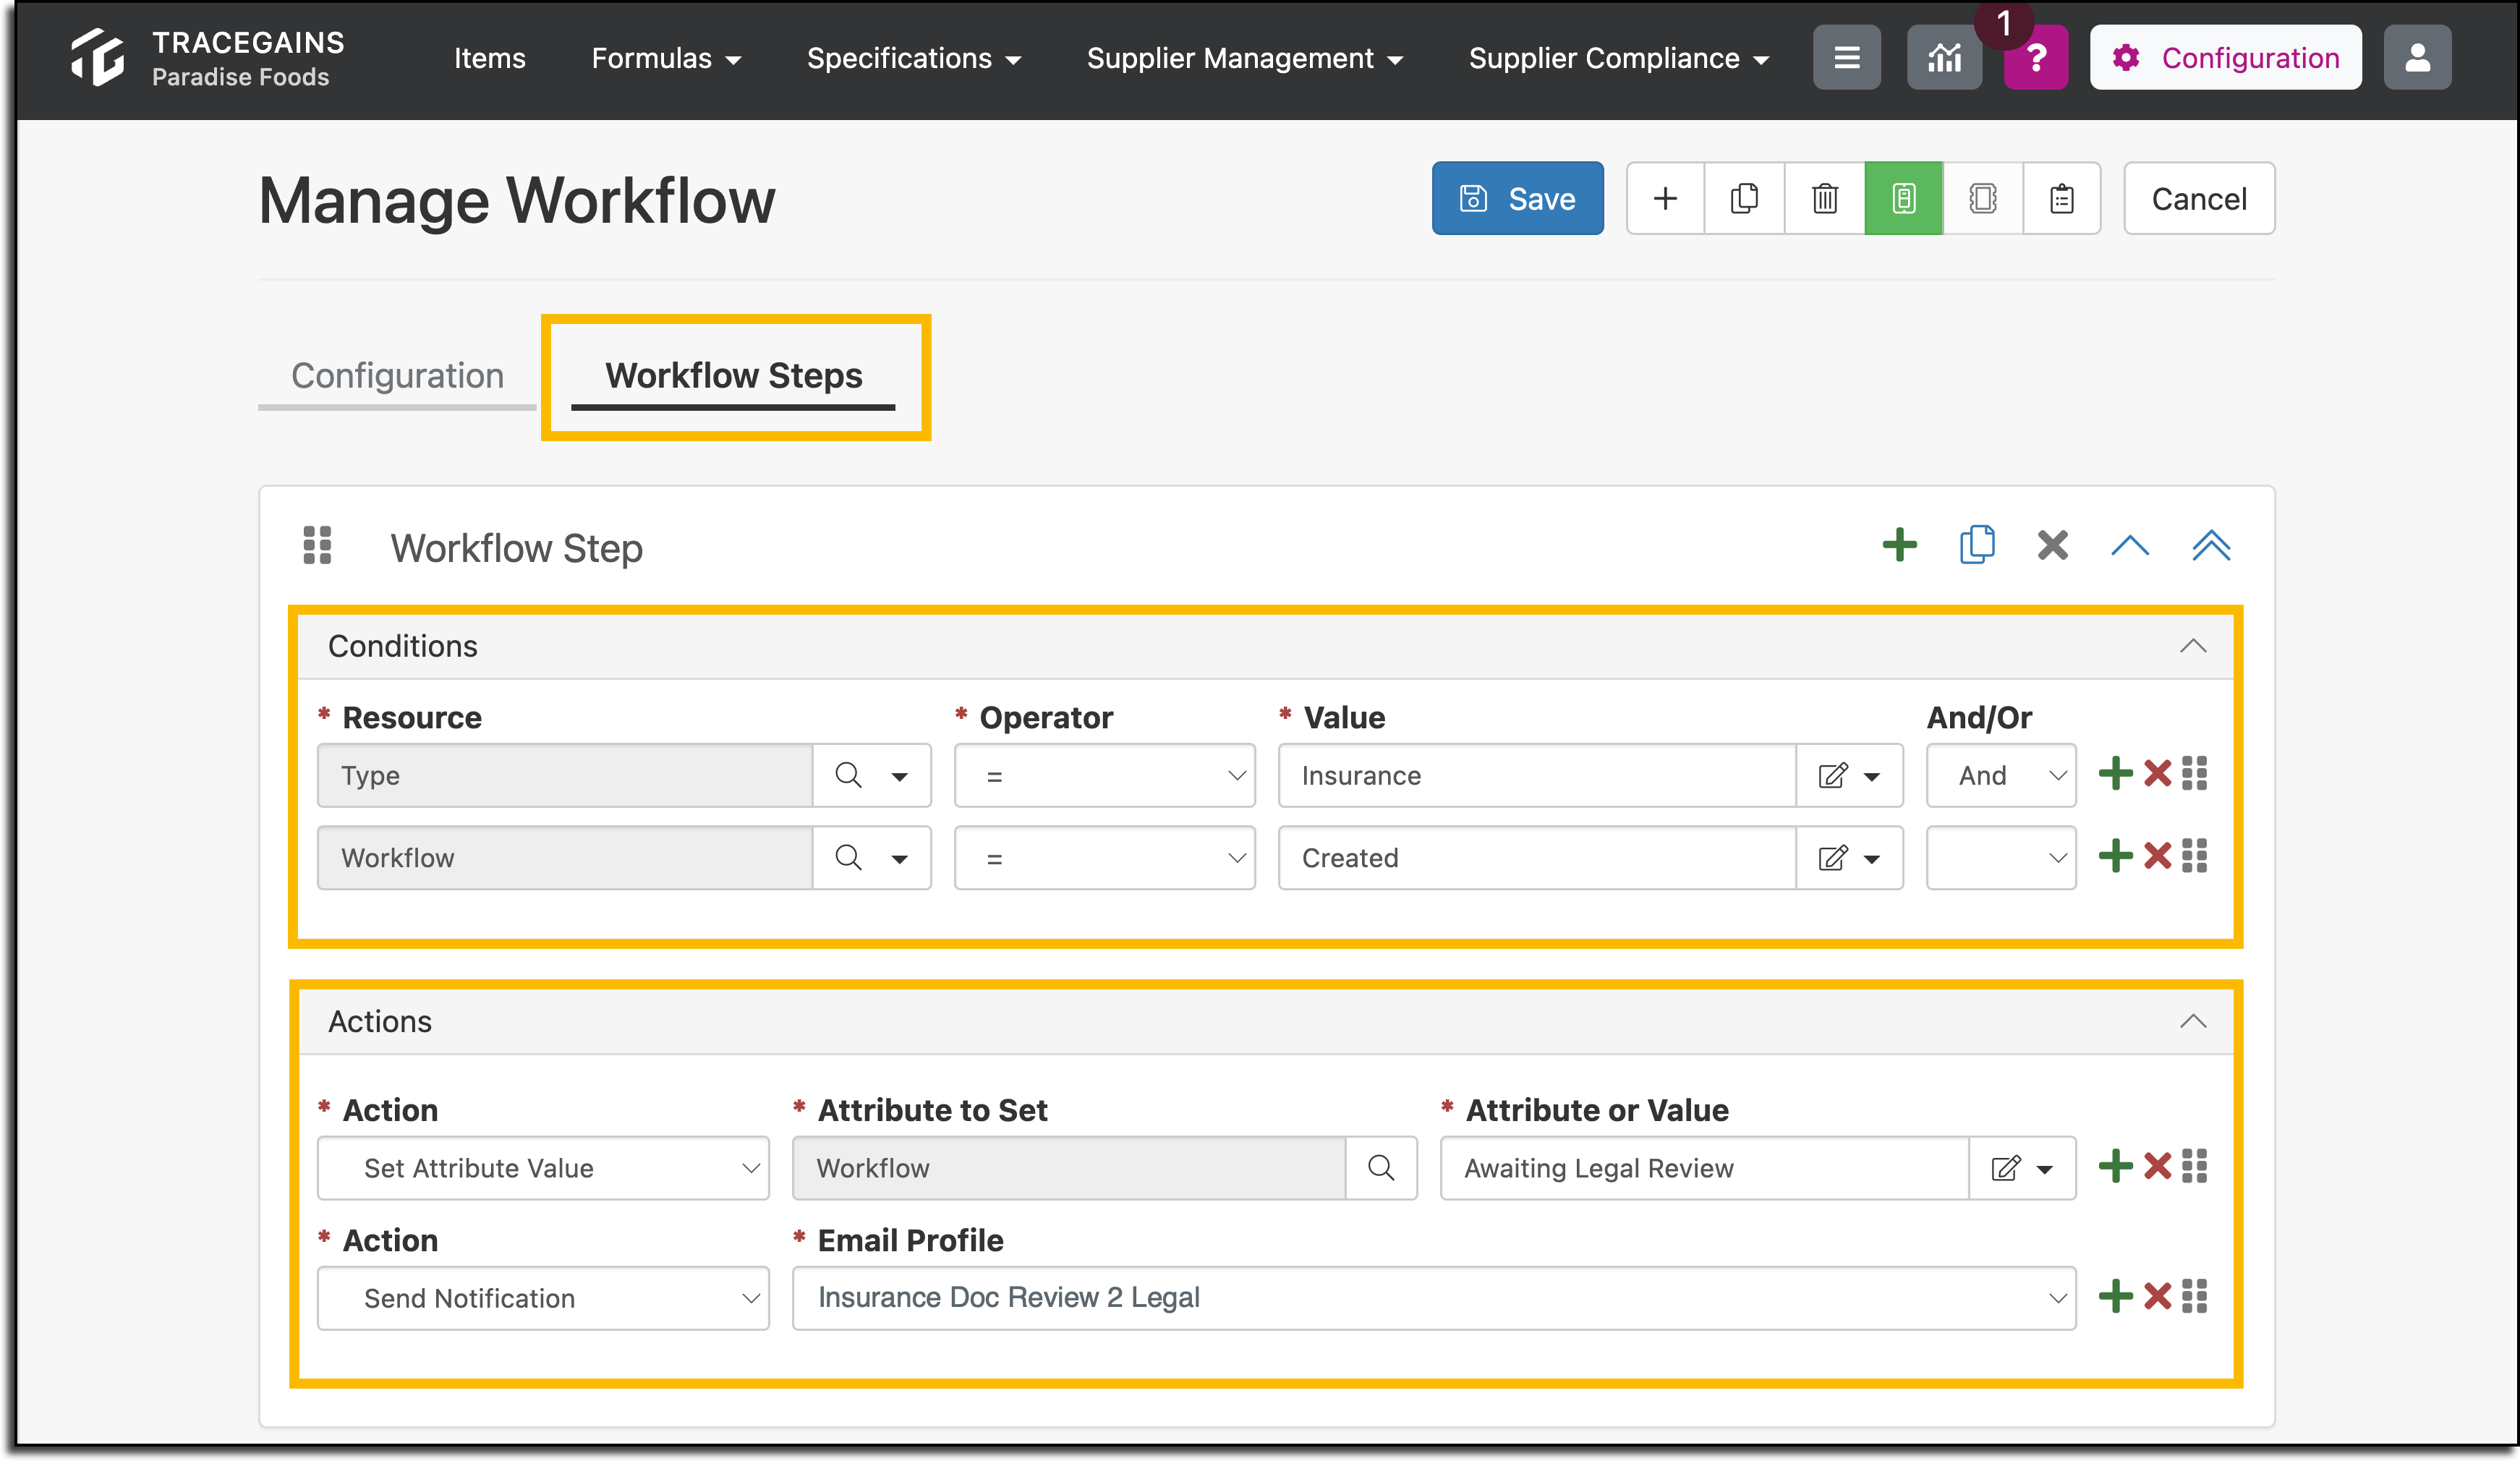Open the Supplier Management menu
2520x1461 pixels.
pyautogui.click(x=1244, y=58)
